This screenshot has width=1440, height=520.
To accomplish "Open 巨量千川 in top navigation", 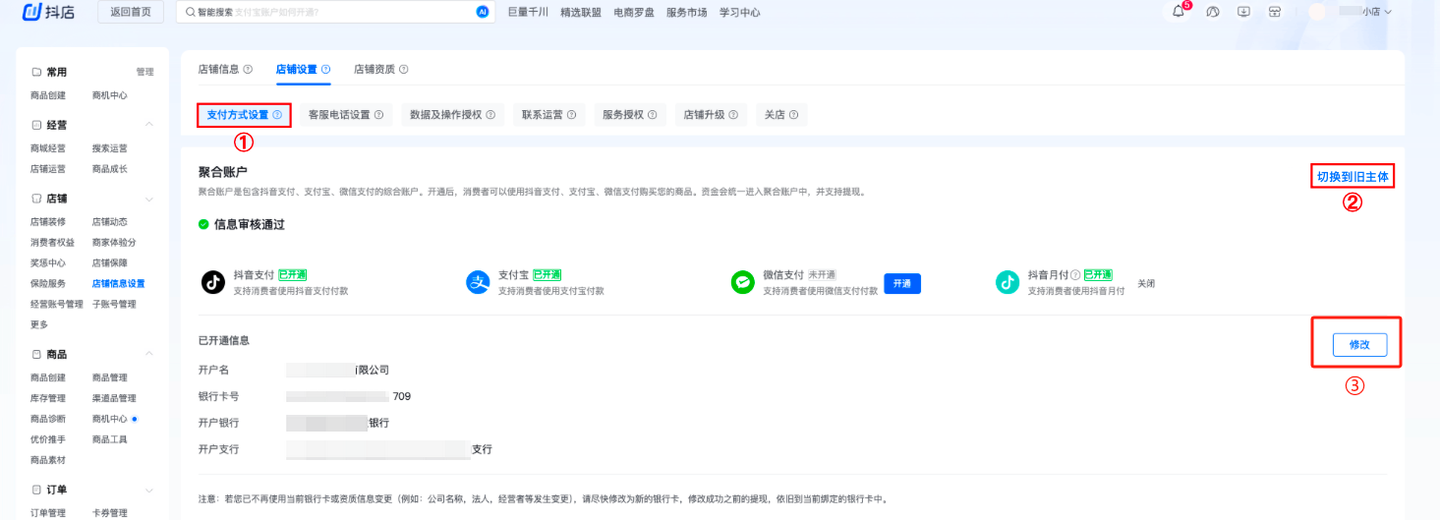I will [527, 12].
